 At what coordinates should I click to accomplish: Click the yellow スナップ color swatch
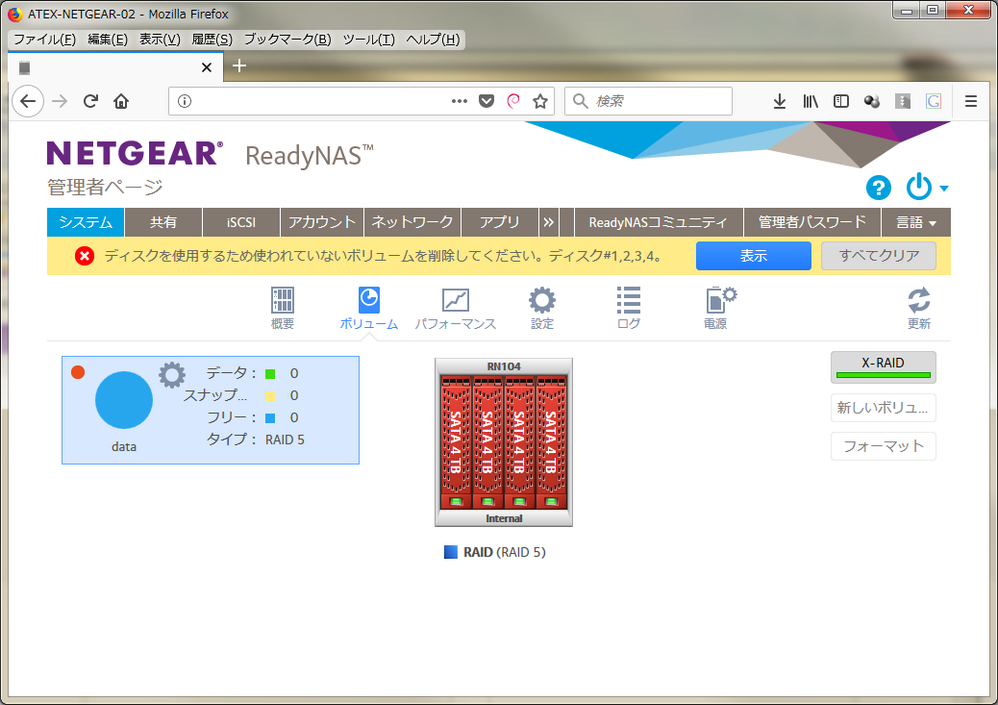click(270, 396)
